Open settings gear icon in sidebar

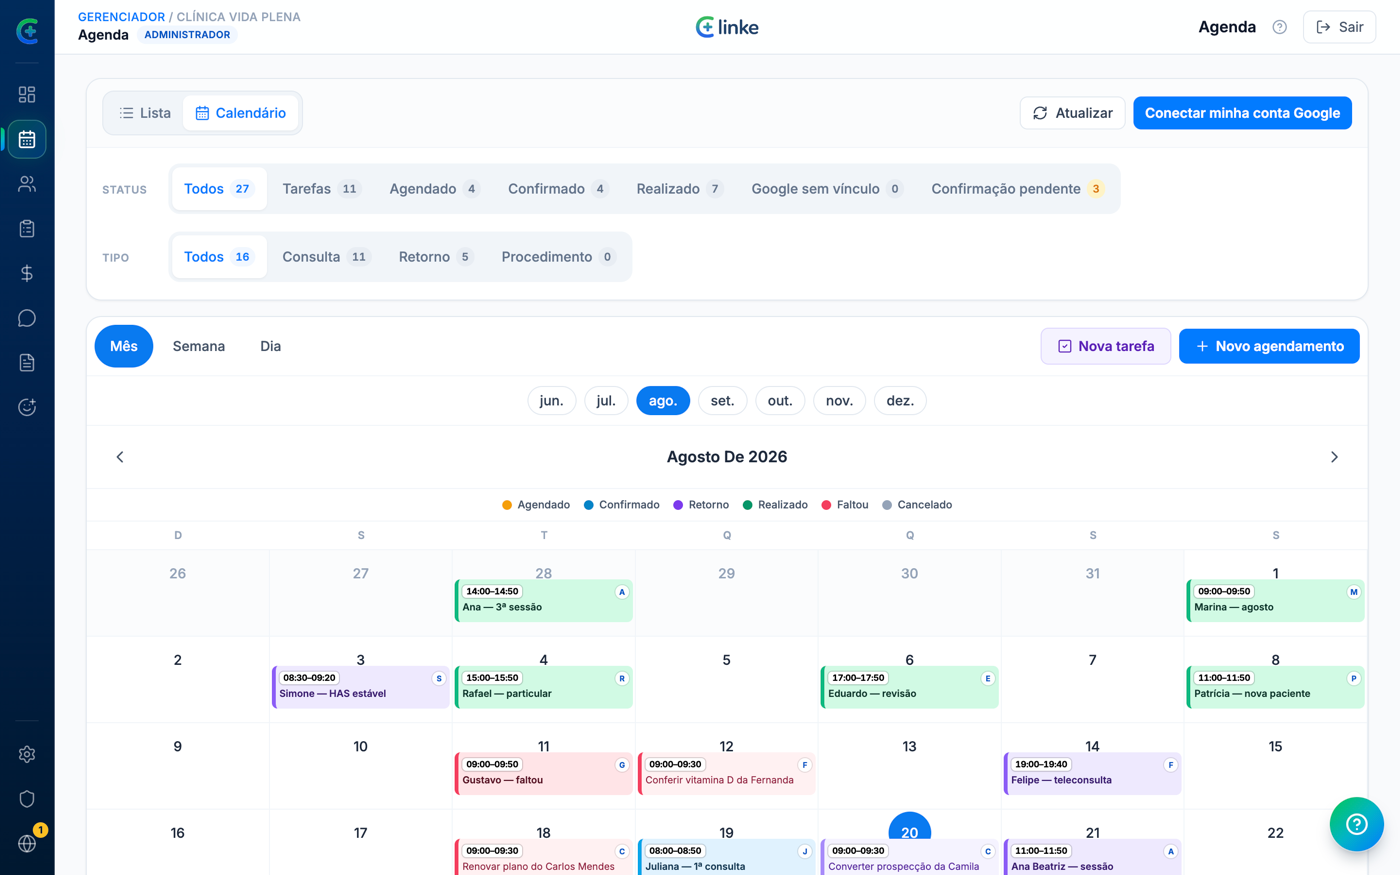tap(27, 754)
